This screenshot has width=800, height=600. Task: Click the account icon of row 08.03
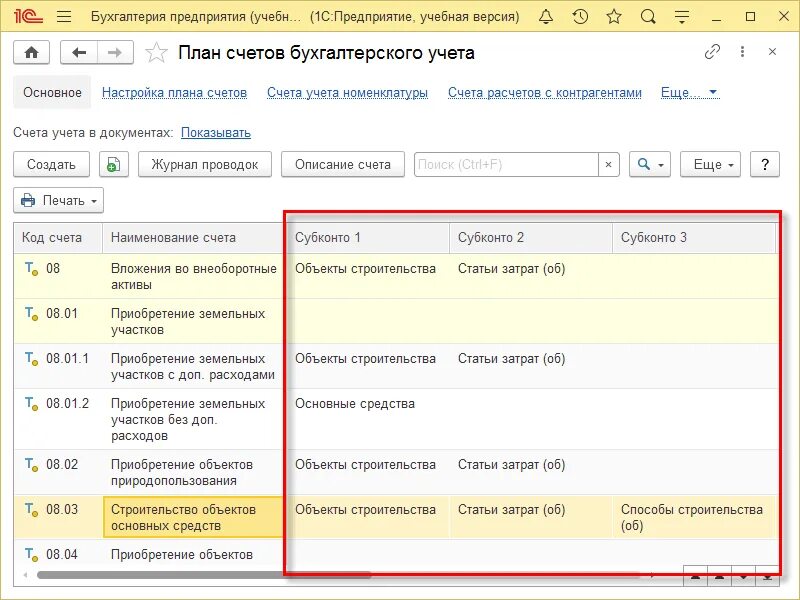(32, 510)
